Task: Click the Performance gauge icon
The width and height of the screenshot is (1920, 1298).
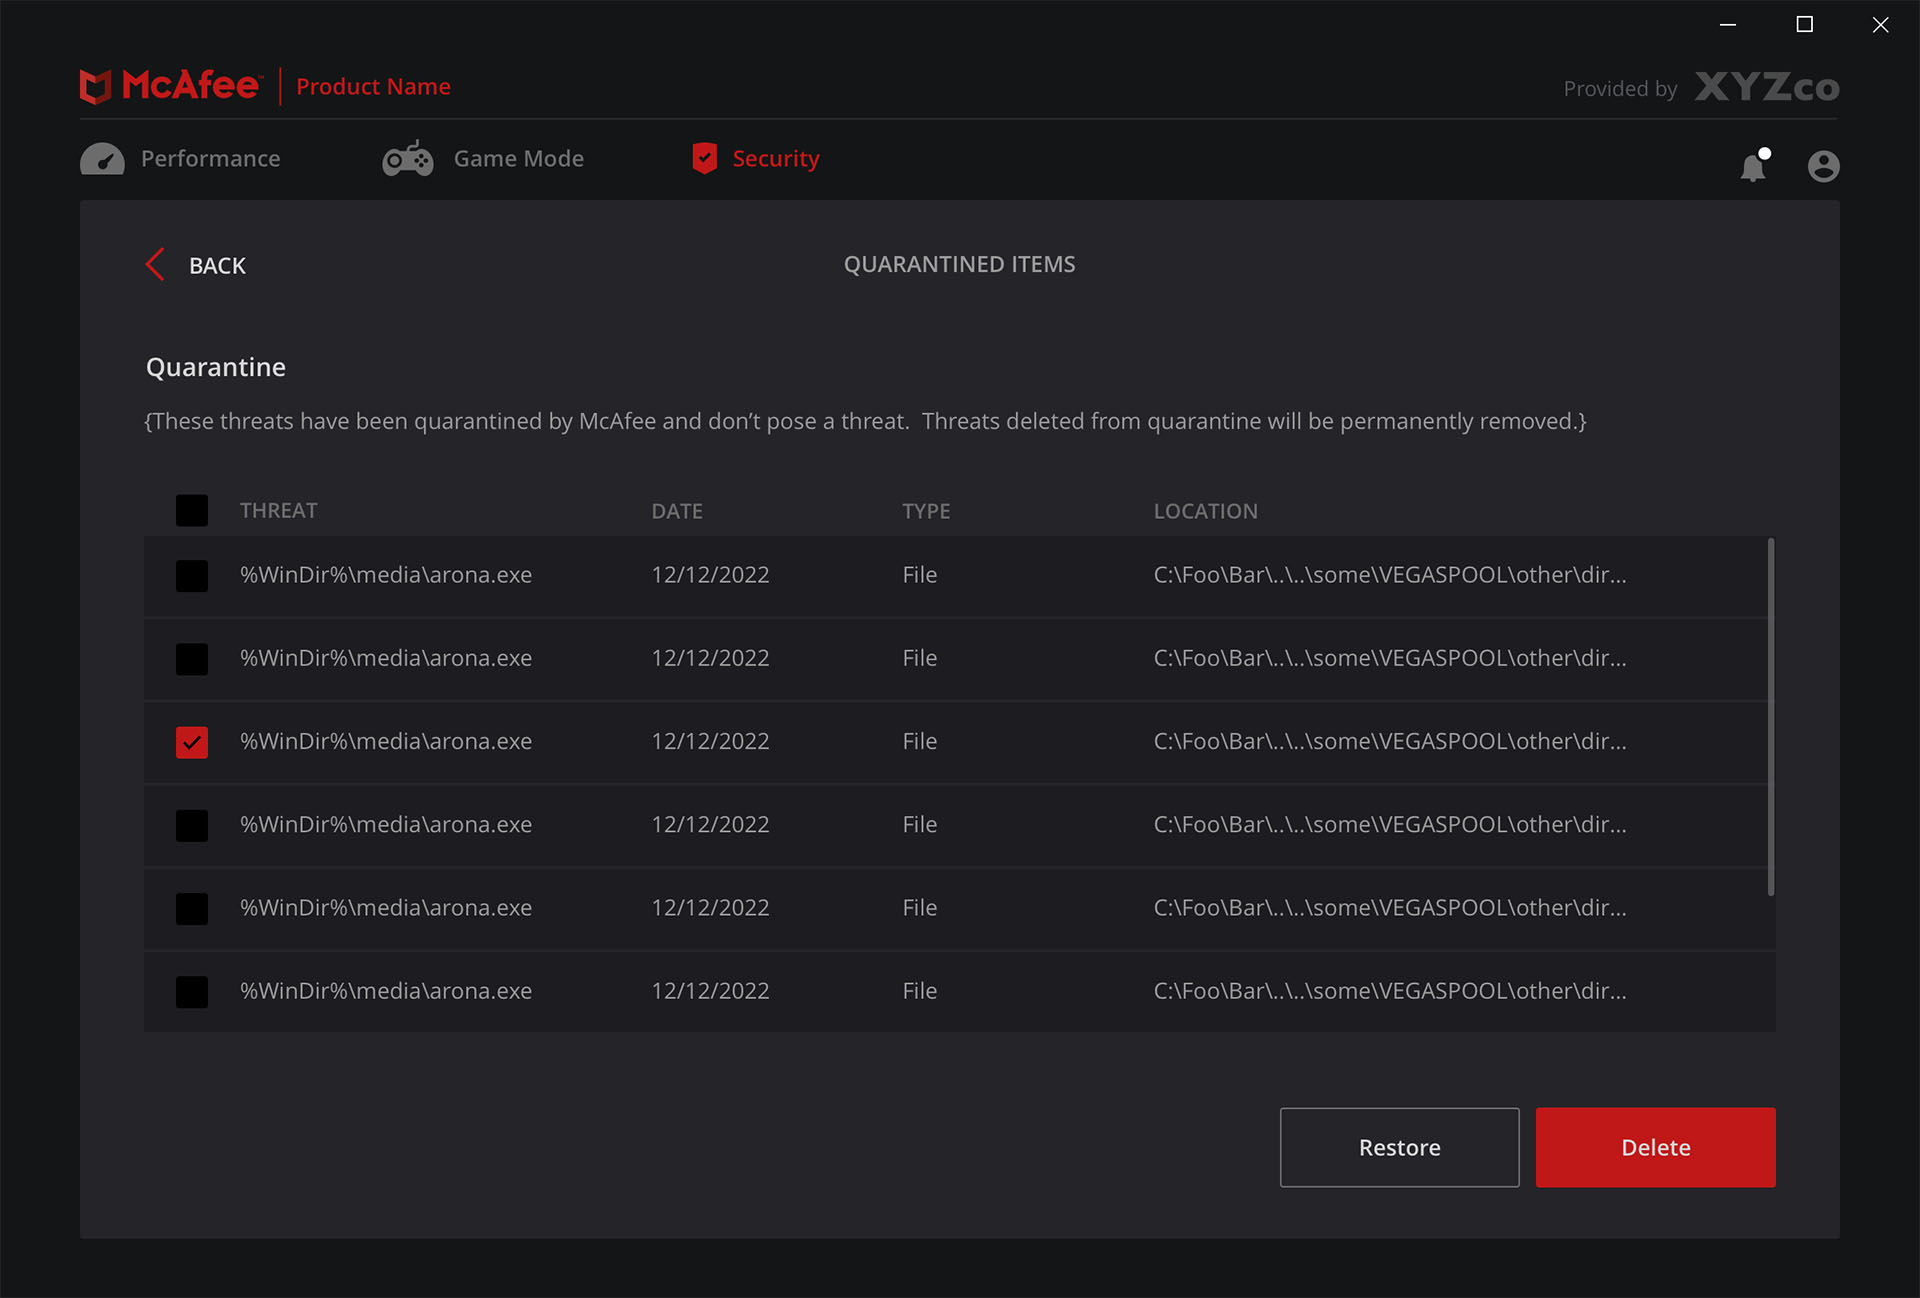Action: click(x=102, y=159)
